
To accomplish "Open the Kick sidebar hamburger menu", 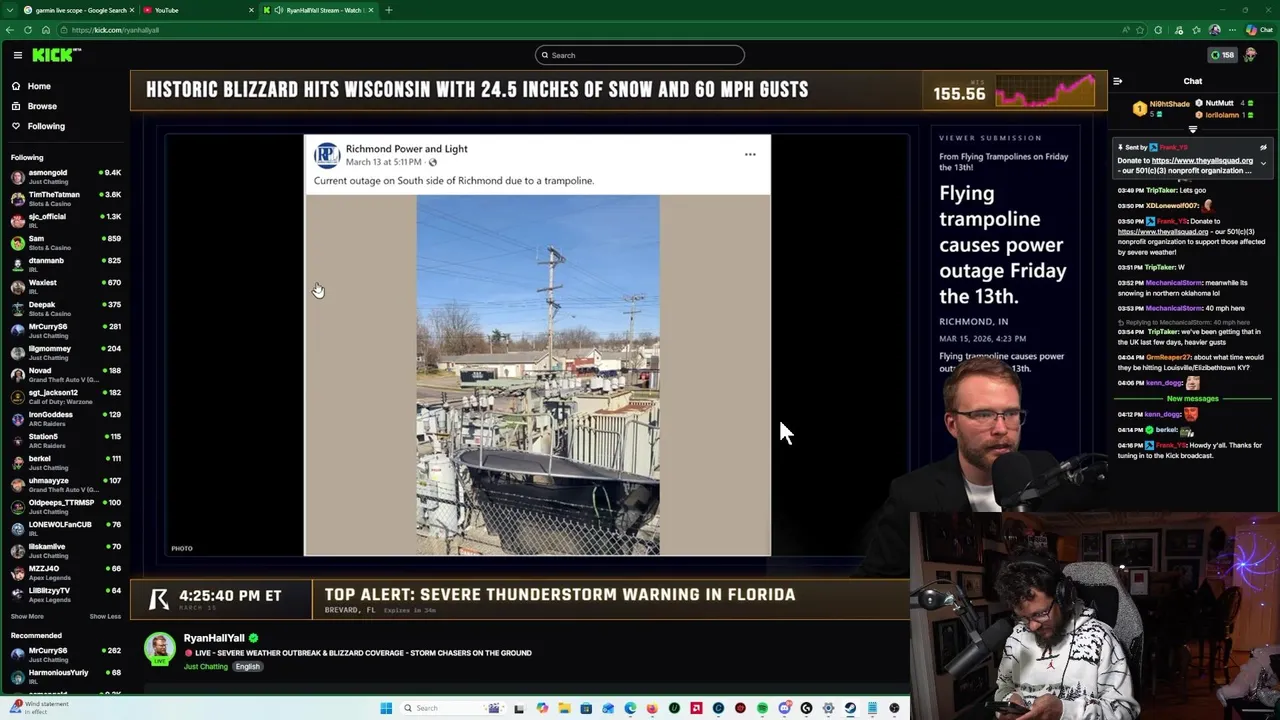I will (17, 55).
